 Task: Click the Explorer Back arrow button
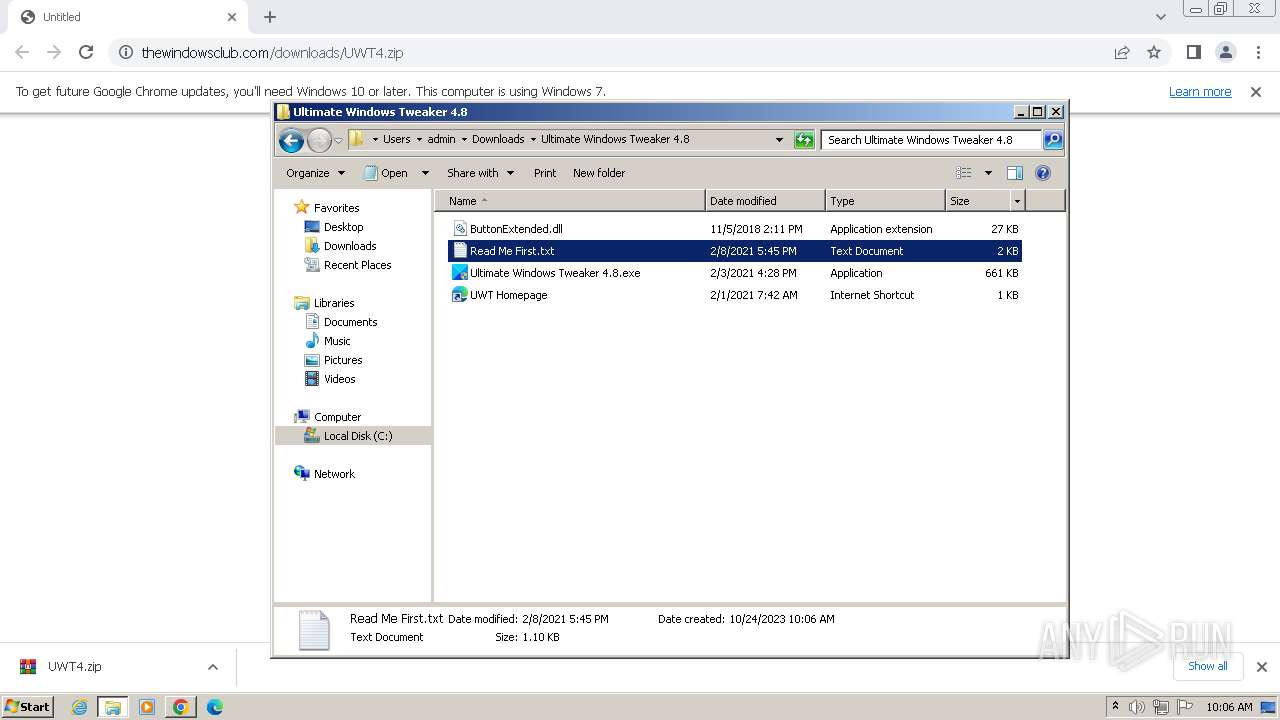click(x=291, y=140)
